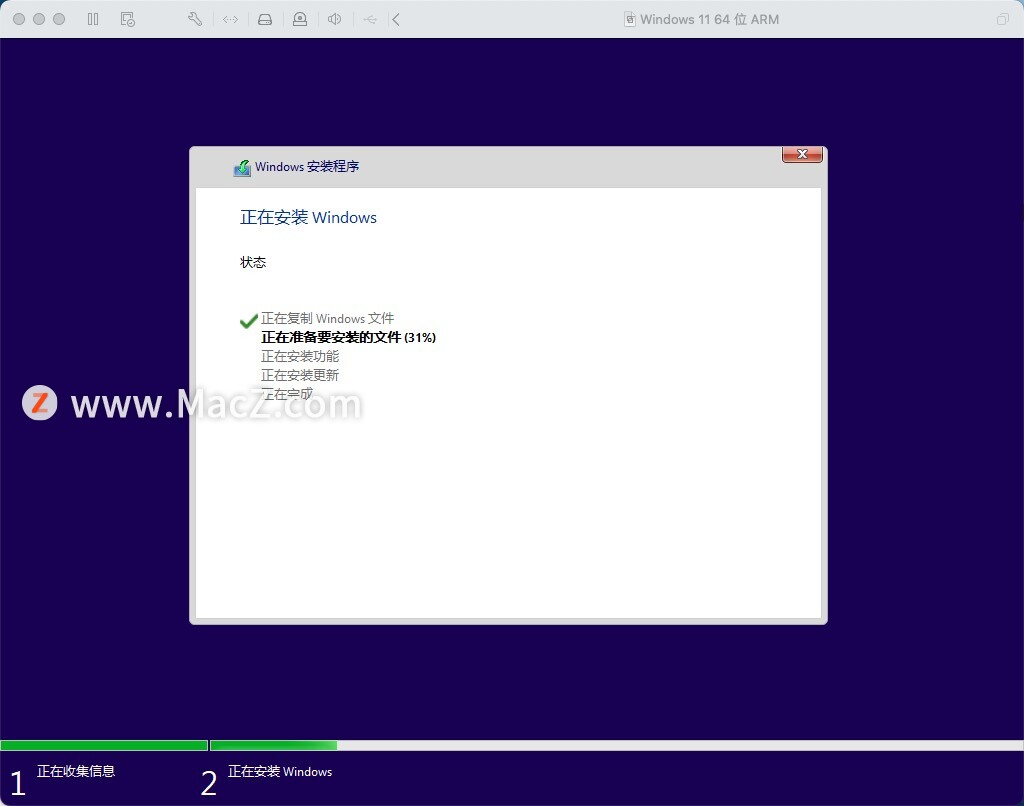The width and height of the screenshot is (1024, 806).
Task: Click the first green progress bar segment
Action: pos(104,745)
